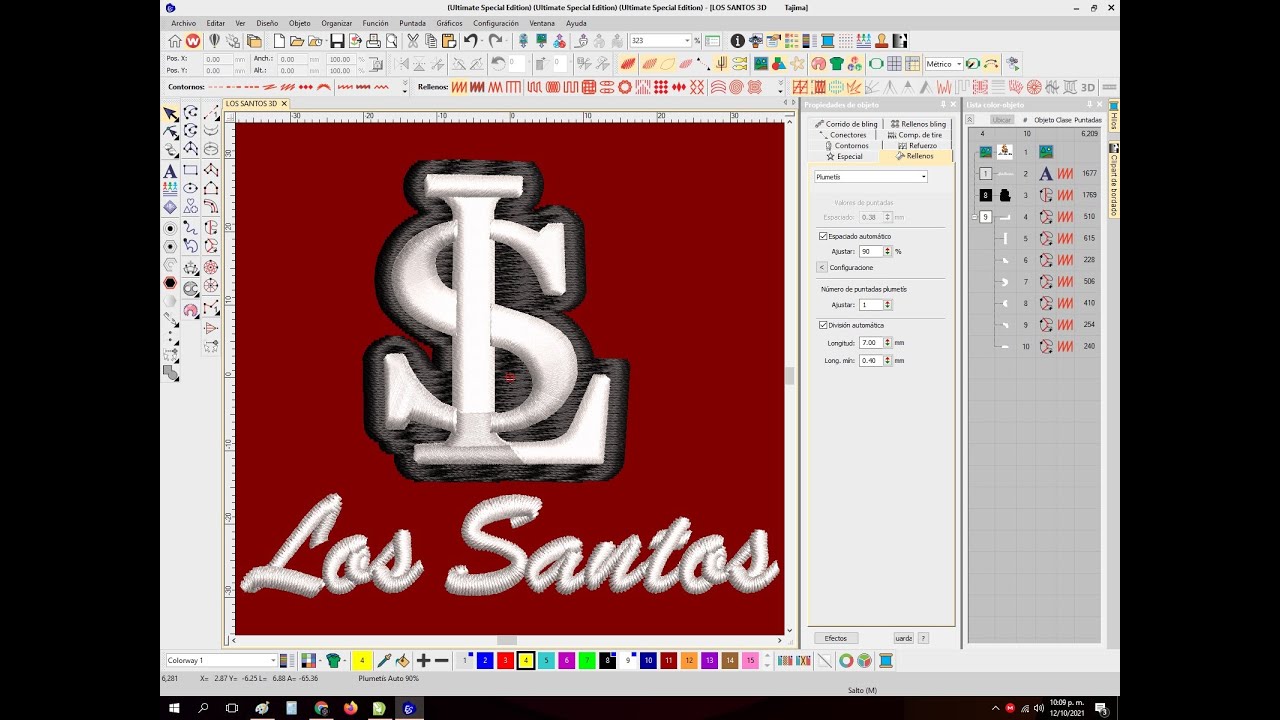Click the Firefox icon in the taskbar
Image resolution: width=1280 pixels, height=720 pixels.
(x=350, y=708)
